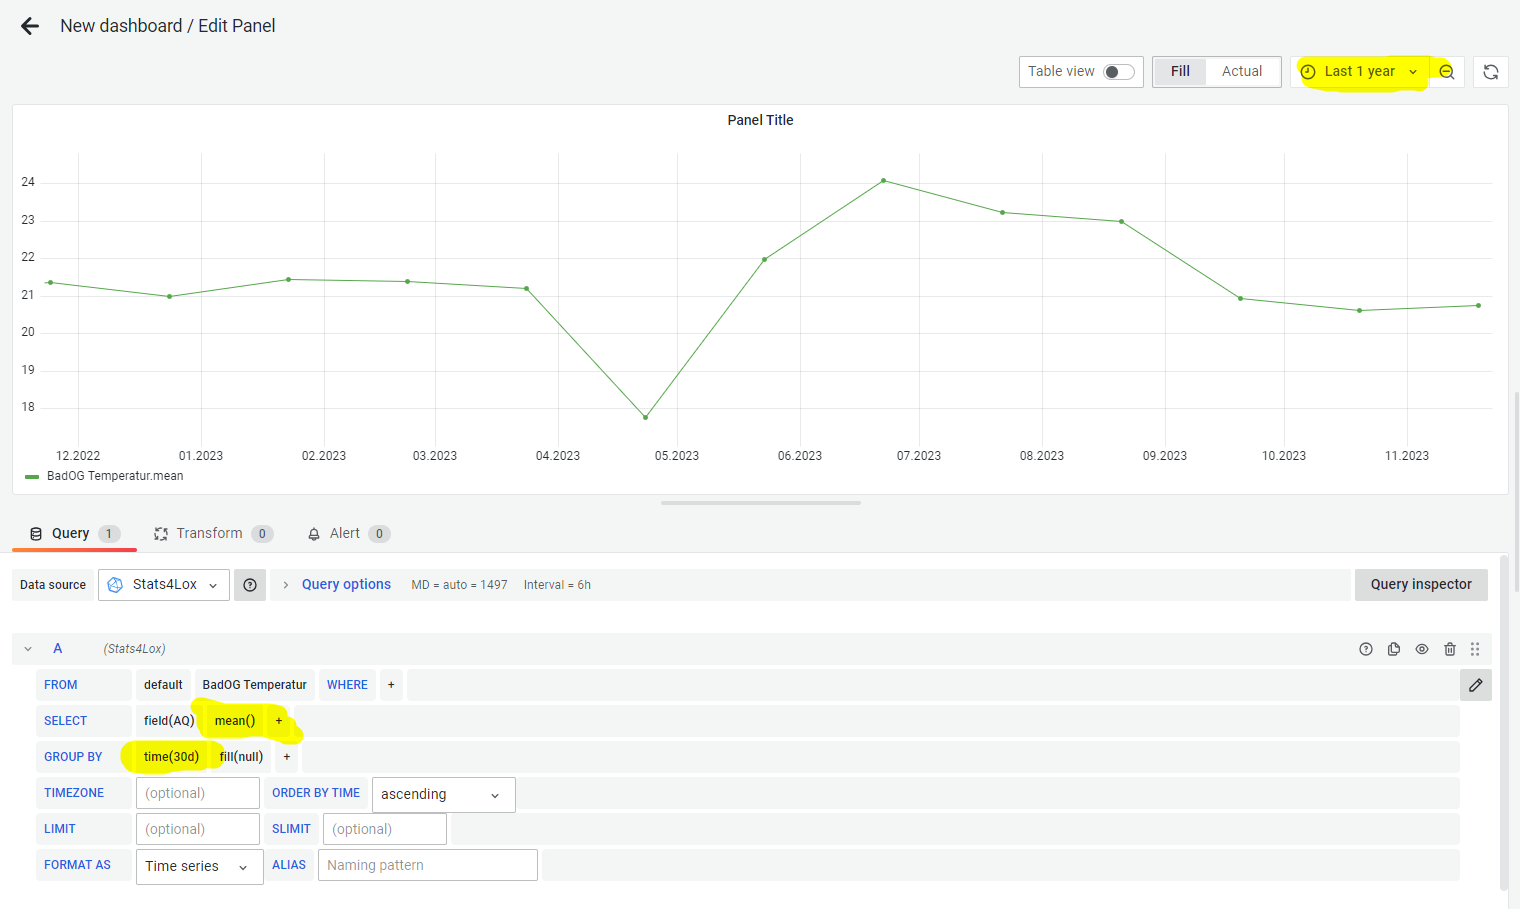
Task: Toggle the Table view switch
Action: 1118,72
